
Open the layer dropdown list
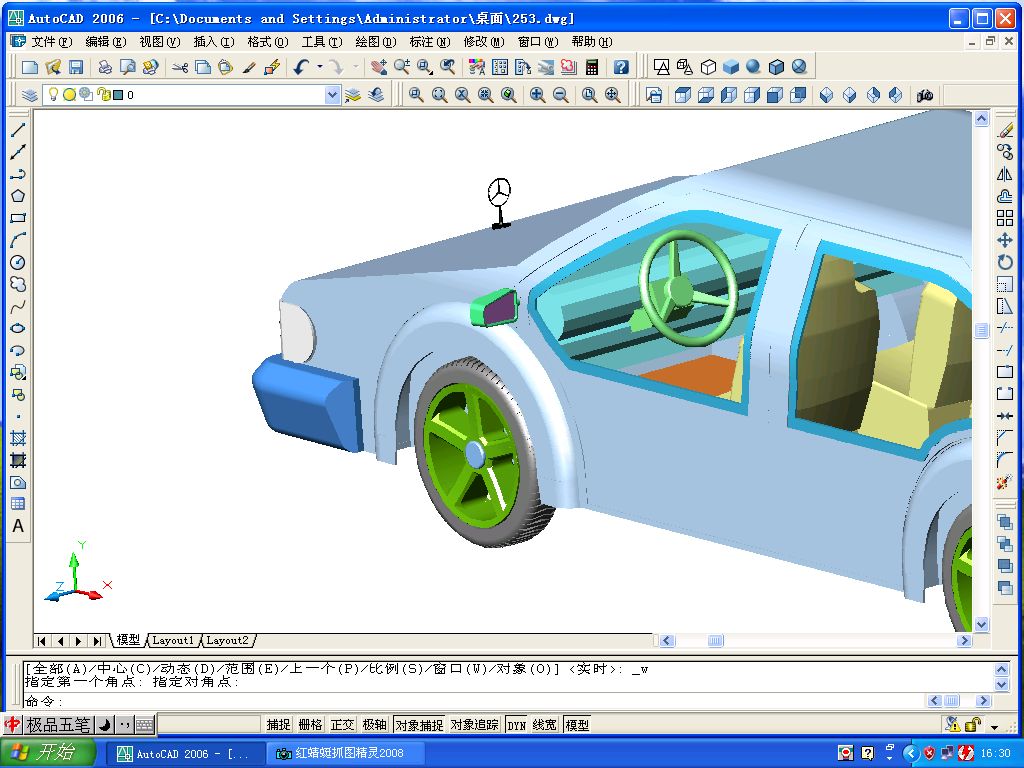pos(332,95)
